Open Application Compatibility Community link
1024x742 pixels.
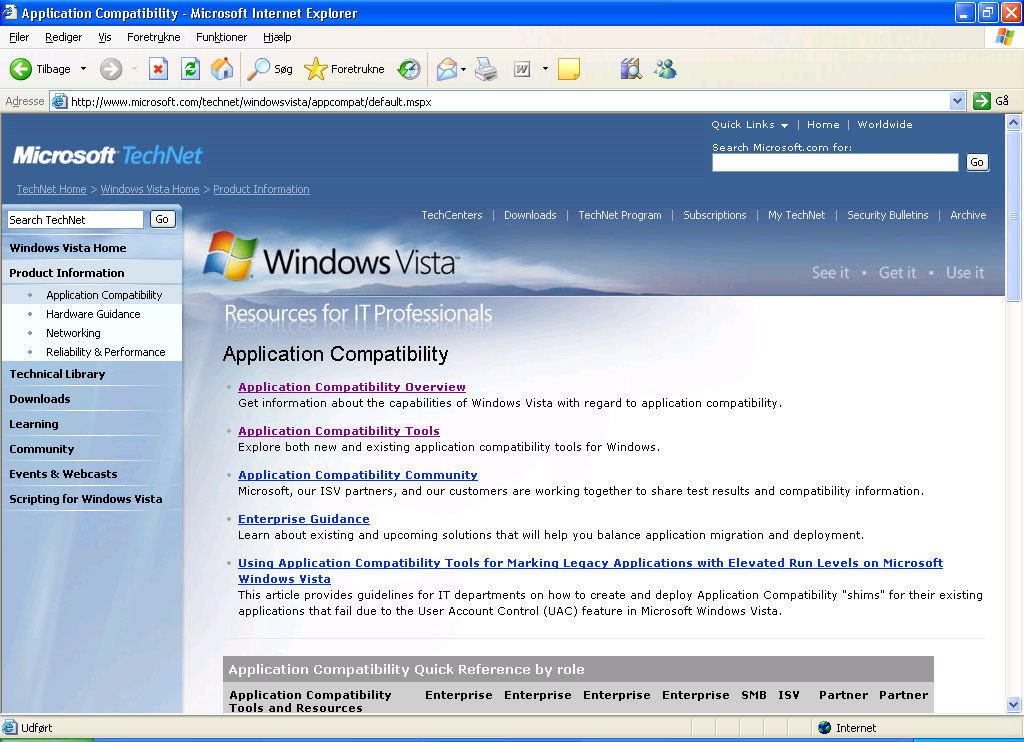tap(357, 475)
